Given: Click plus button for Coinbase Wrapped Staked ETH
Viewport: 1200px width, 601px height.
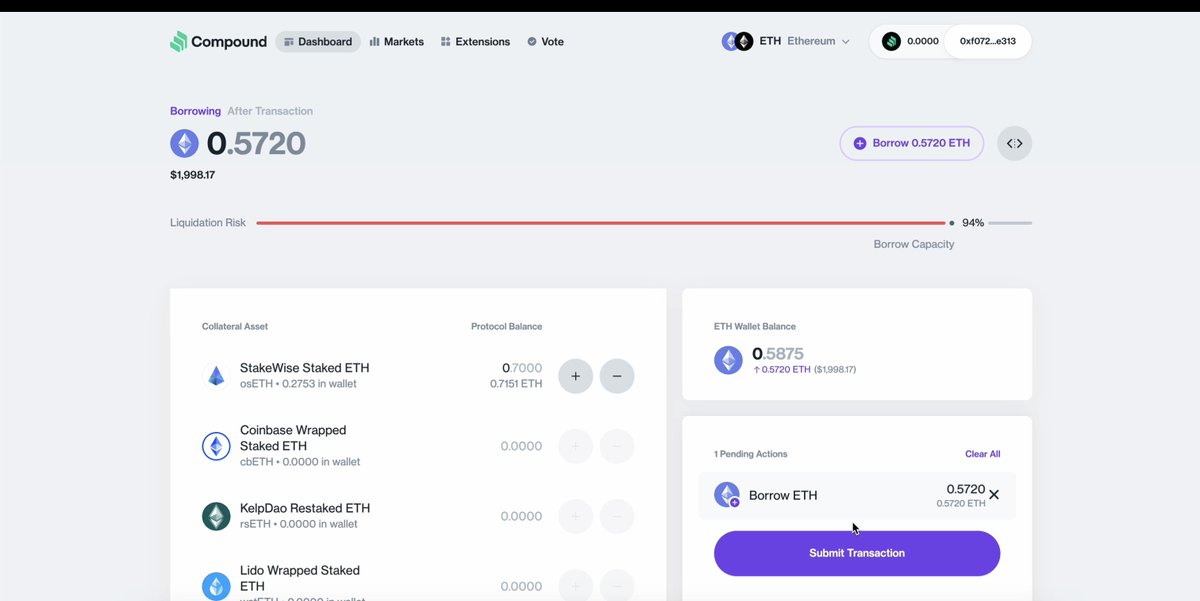Looking at the screenshot, I should (575, 446).
